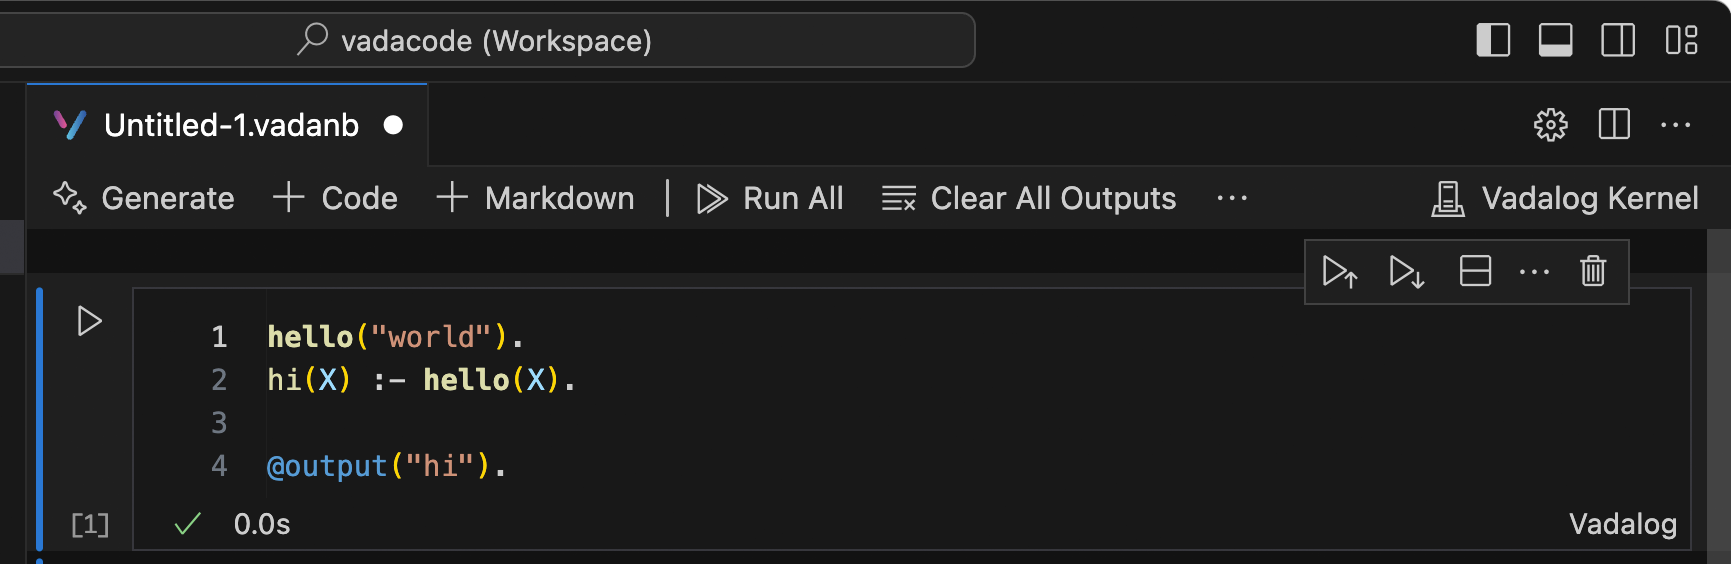
Task: Change cell language mode Vadalog
Action: [1622, 524]
